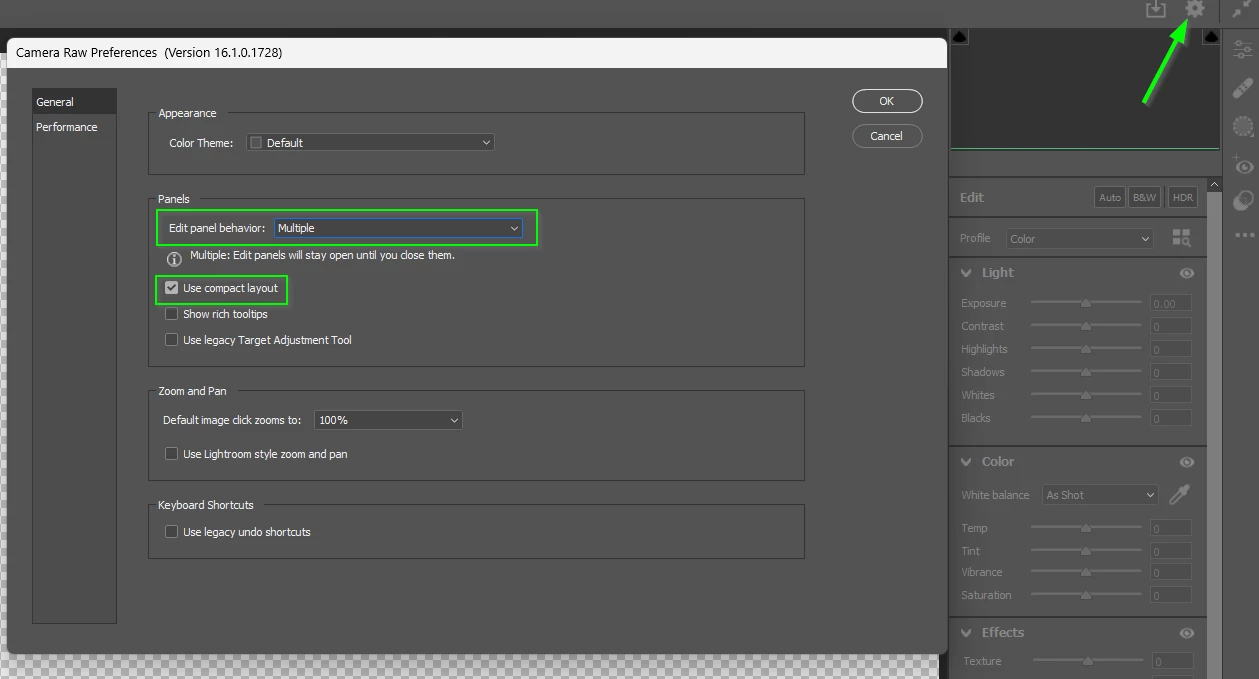Click the save/convert image icon
The height and width of the screenshot is (679, 1259).
(1156, 9)
